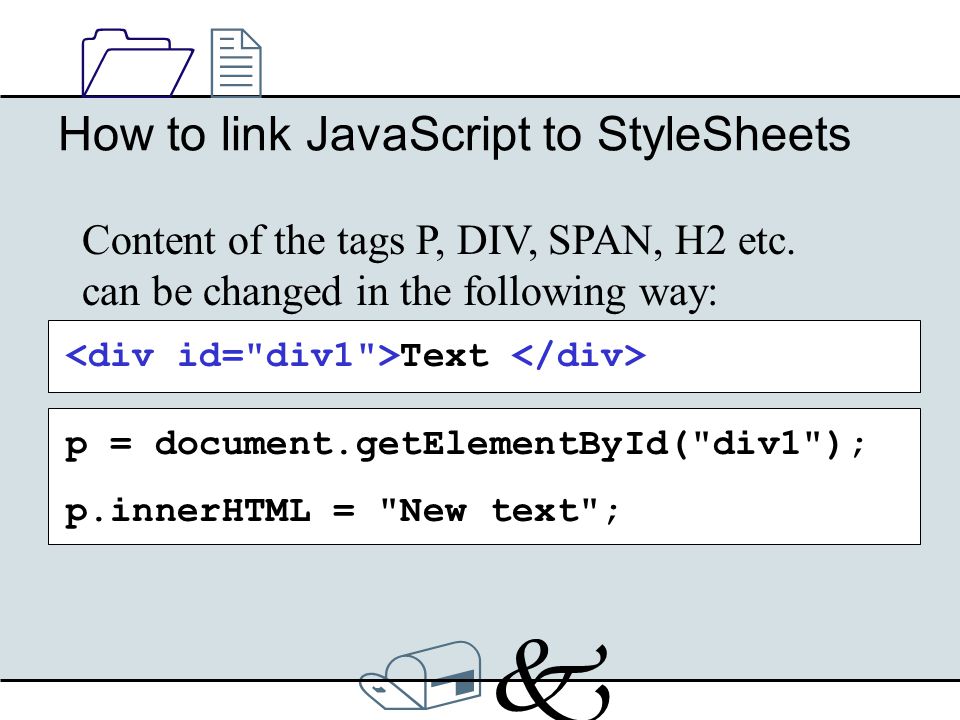Viewport: 960px width, 720px height.
Task: Click the line "can be changed in the following way:"
Action: [399, 293]
